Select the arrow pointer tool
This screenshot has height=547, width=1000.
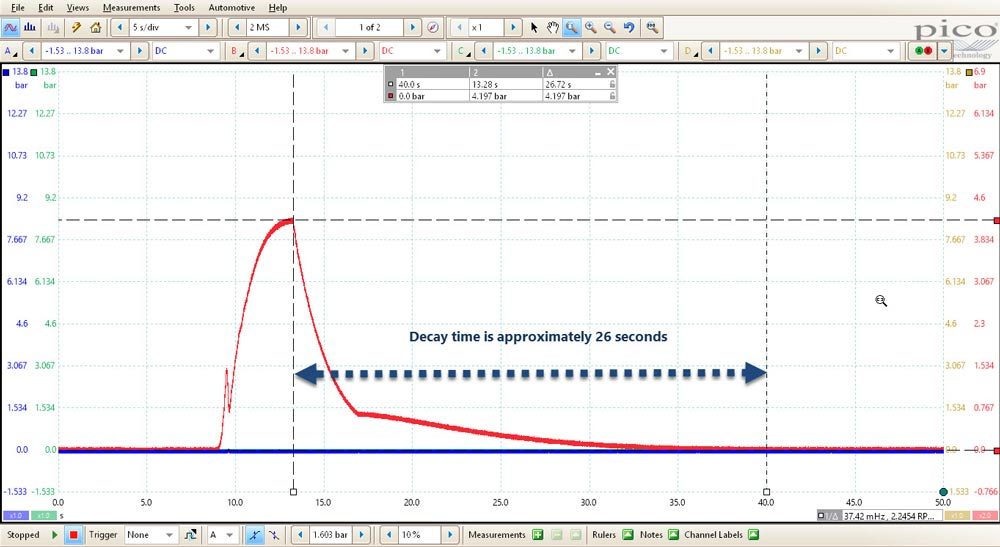click(534, 27)
